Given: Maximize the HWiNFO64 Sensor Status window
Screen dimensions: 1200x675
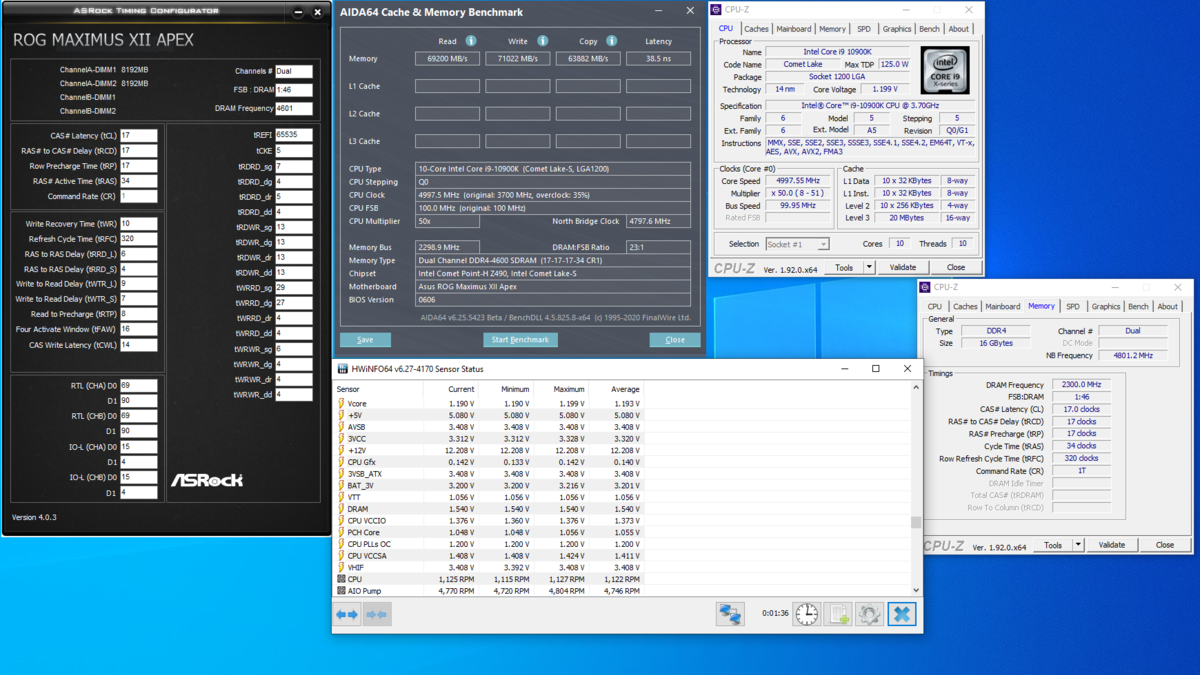Looking at the screenshot, I should coord(876,369).
